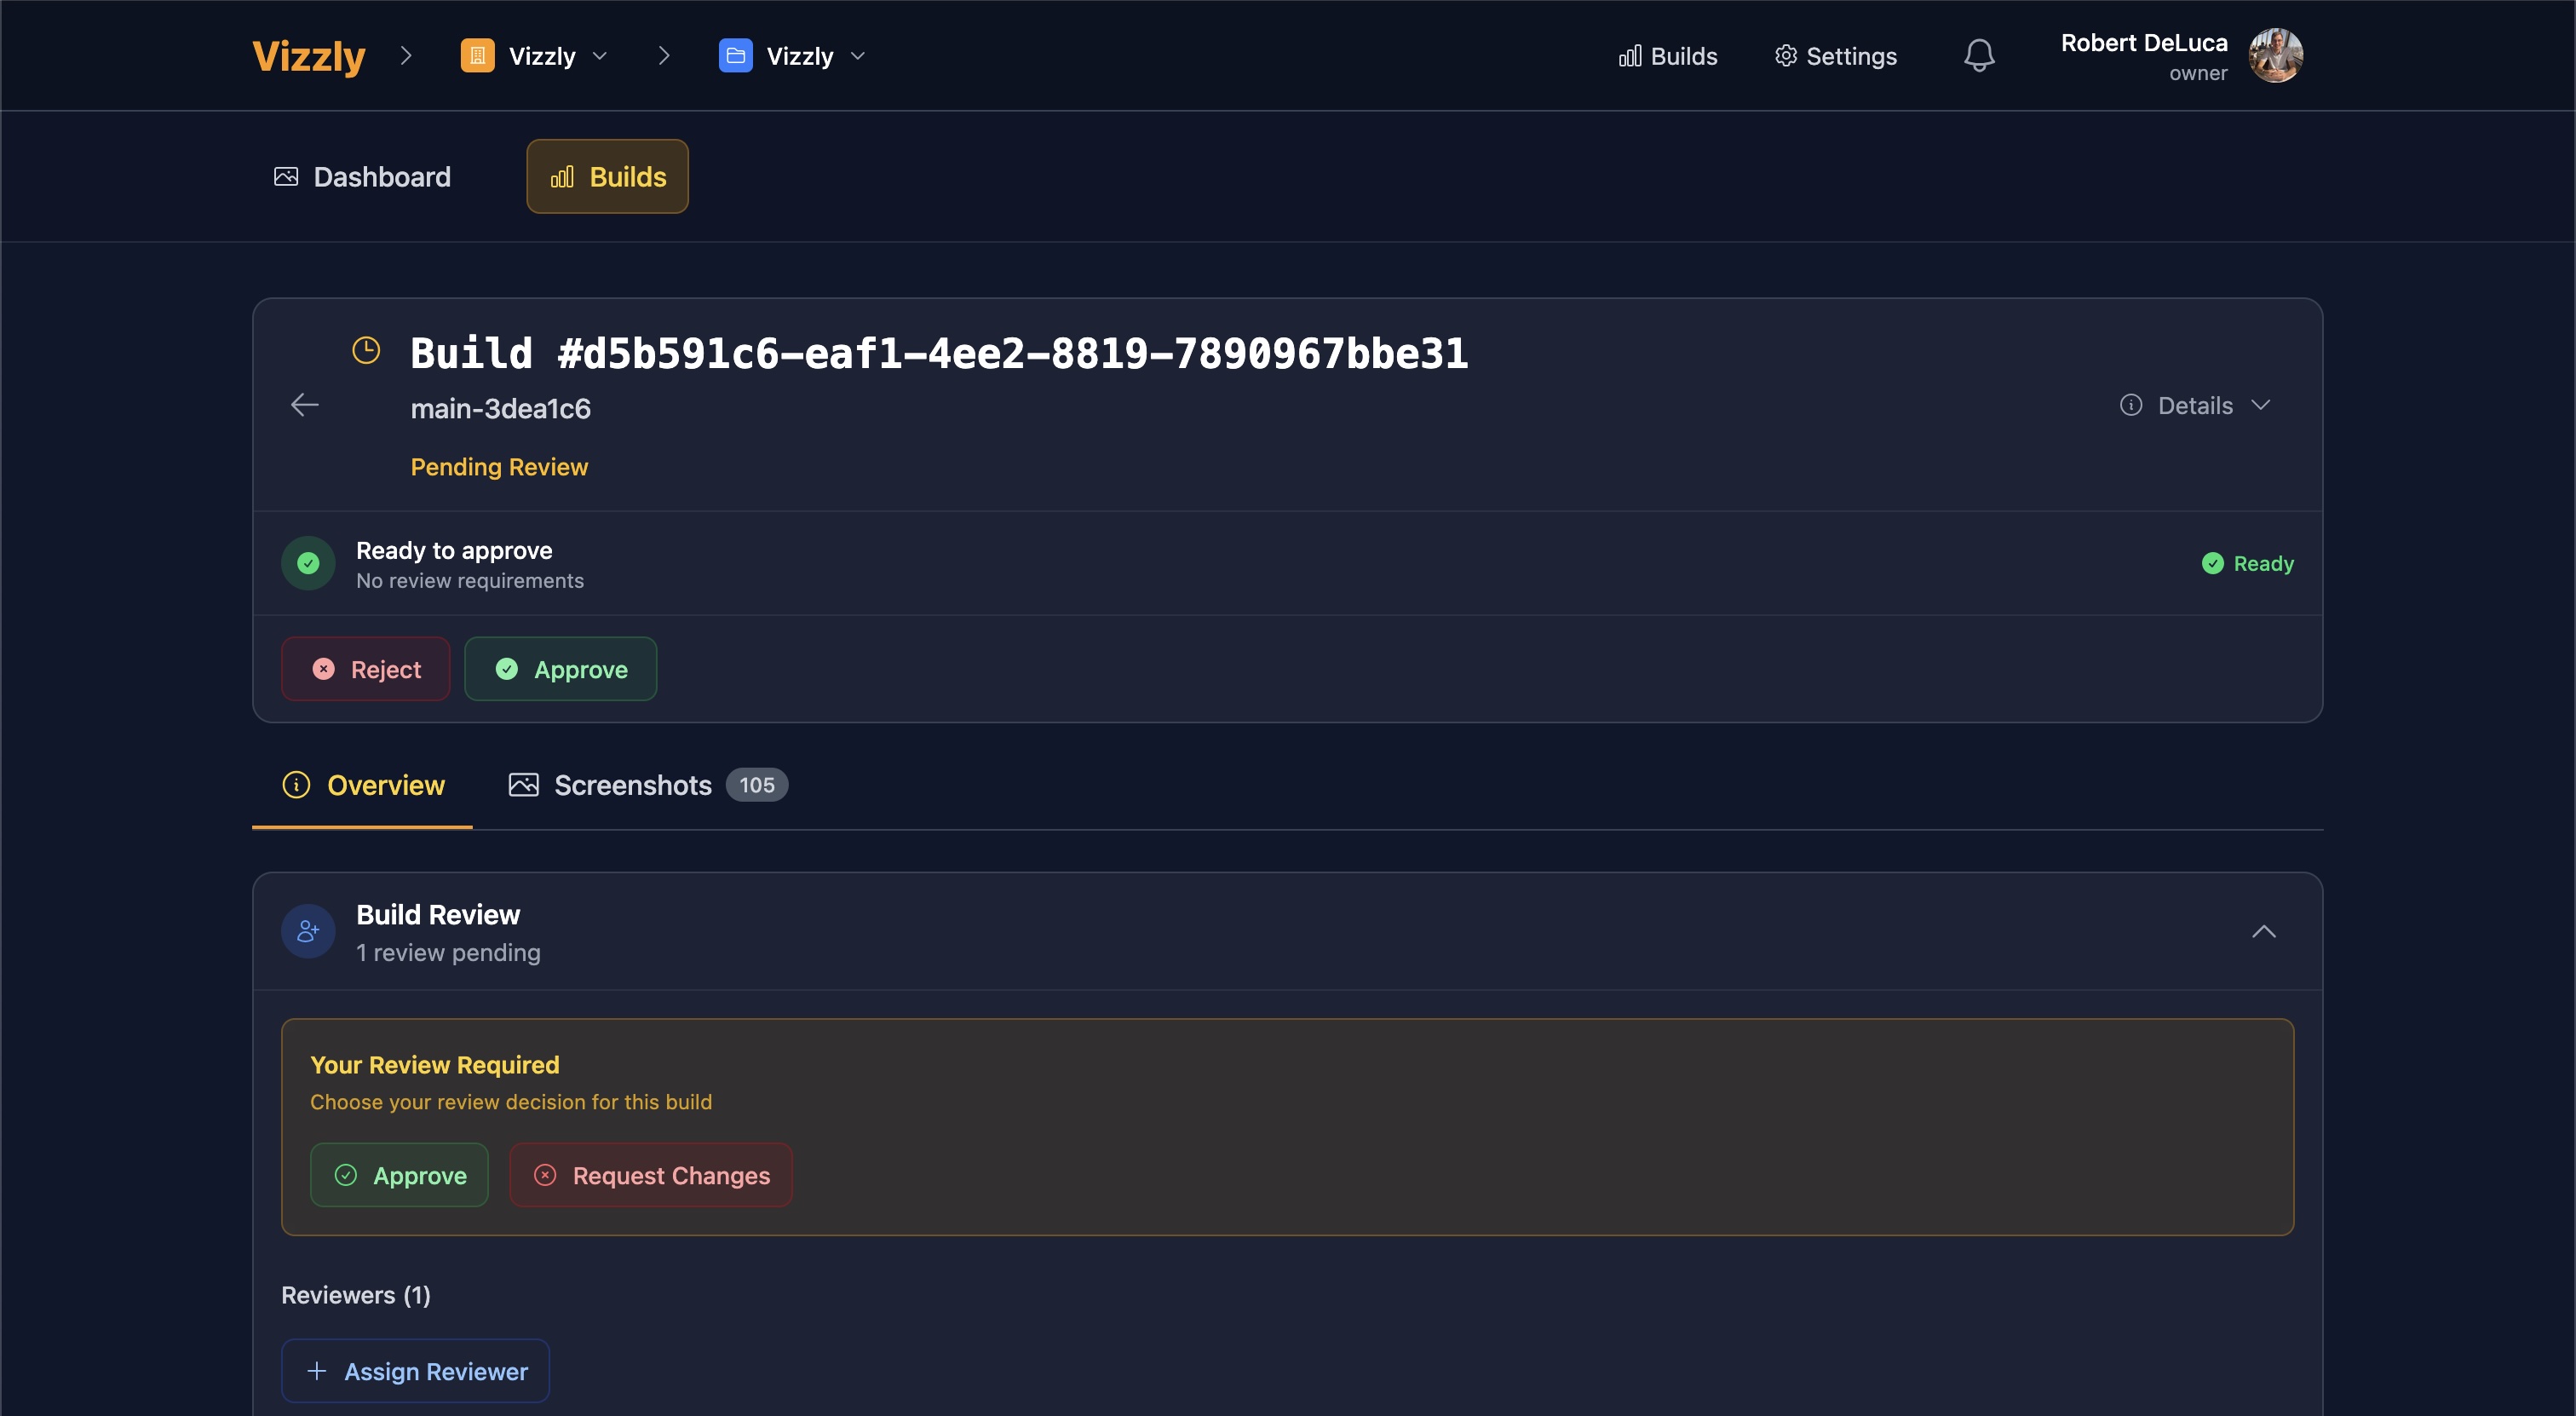This screenshot has height=1416, width=2576.
Task: Click "No review requirements" text
Action: 470,581
